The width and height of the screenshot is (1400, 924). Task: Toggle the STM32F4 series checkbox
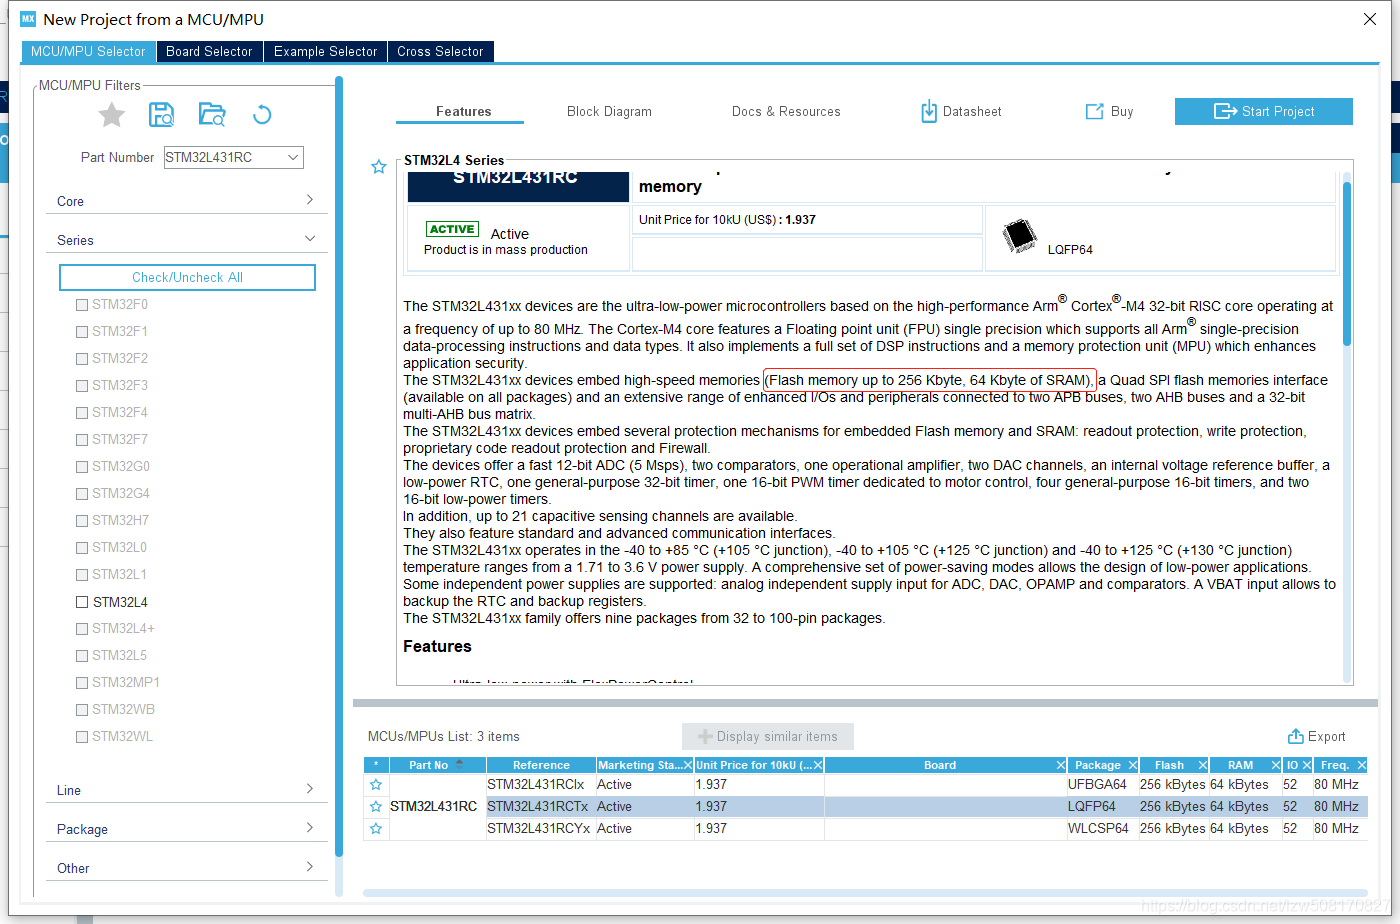point(82,413)
